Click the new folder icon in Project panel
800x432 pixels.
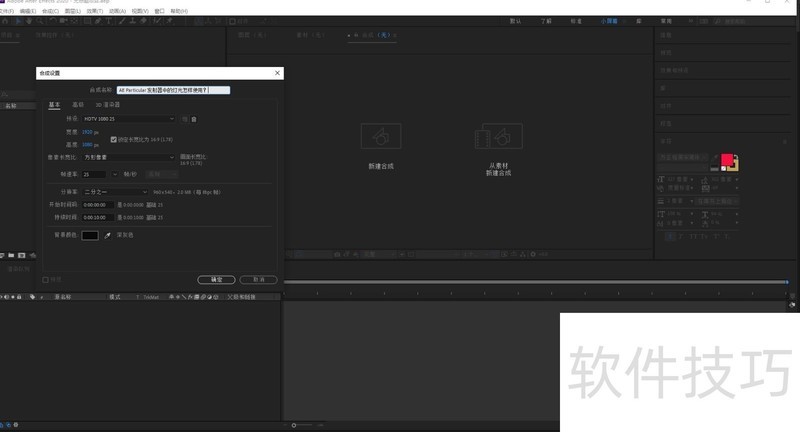[x=11, y=255]
